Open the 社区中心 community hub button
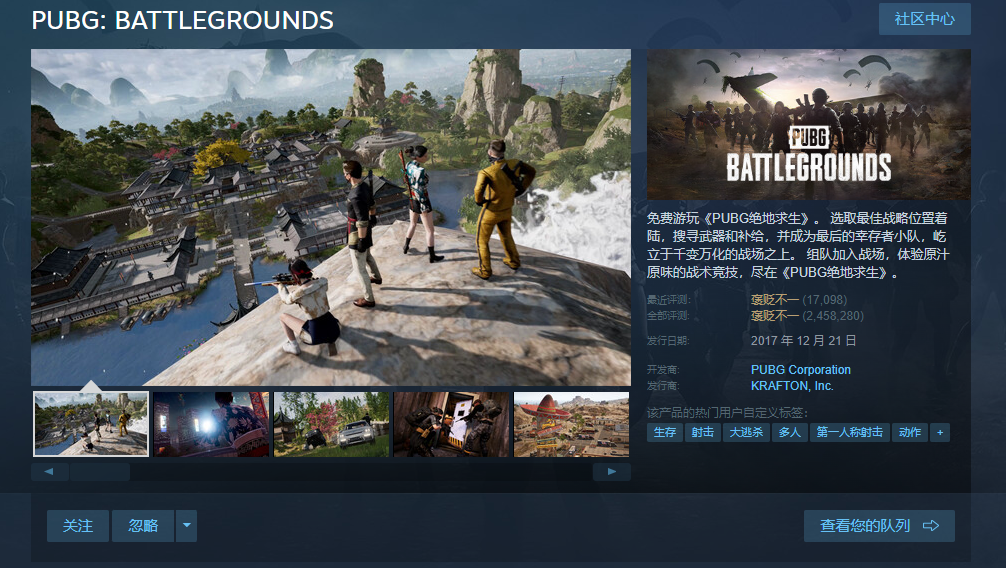1006x568 pixels. click(x=925, y=19)
